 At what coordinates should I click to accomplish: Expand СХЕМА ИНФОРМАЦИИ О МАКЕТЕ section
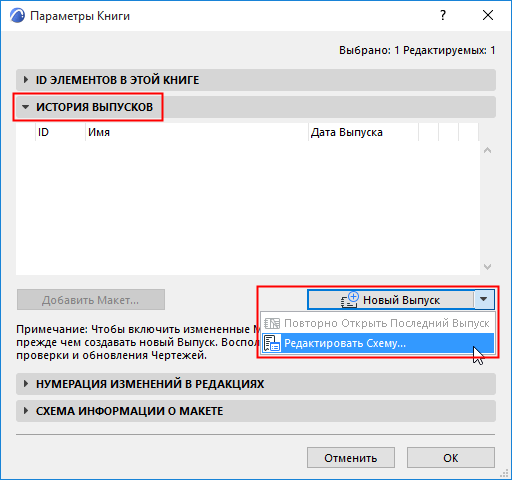click(256, 411)
